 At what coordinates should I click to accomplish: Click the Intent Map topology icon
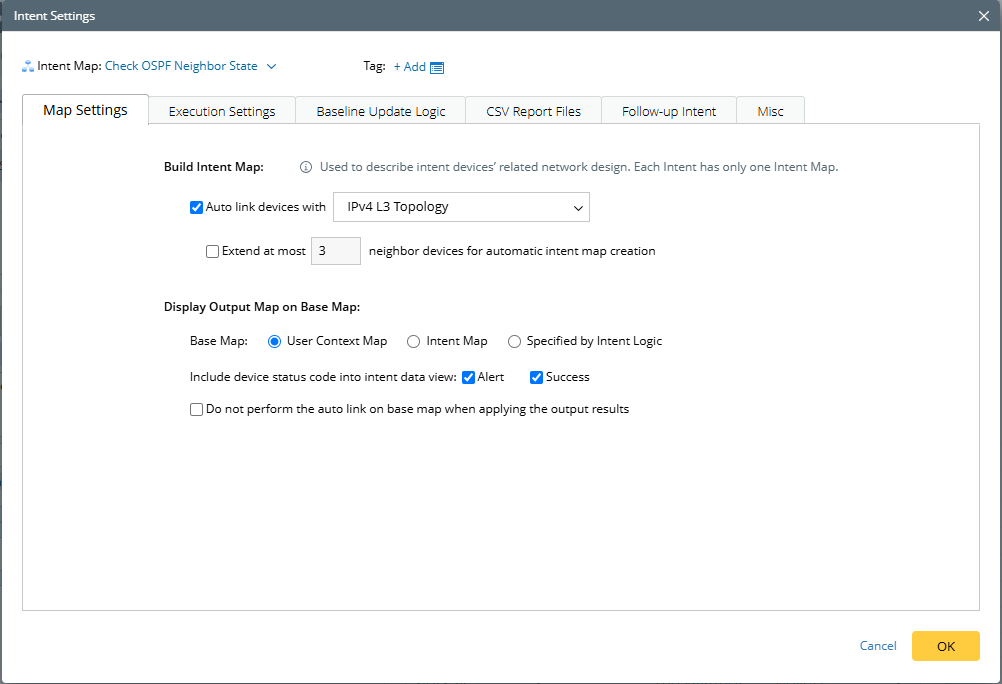click(27, 67)
